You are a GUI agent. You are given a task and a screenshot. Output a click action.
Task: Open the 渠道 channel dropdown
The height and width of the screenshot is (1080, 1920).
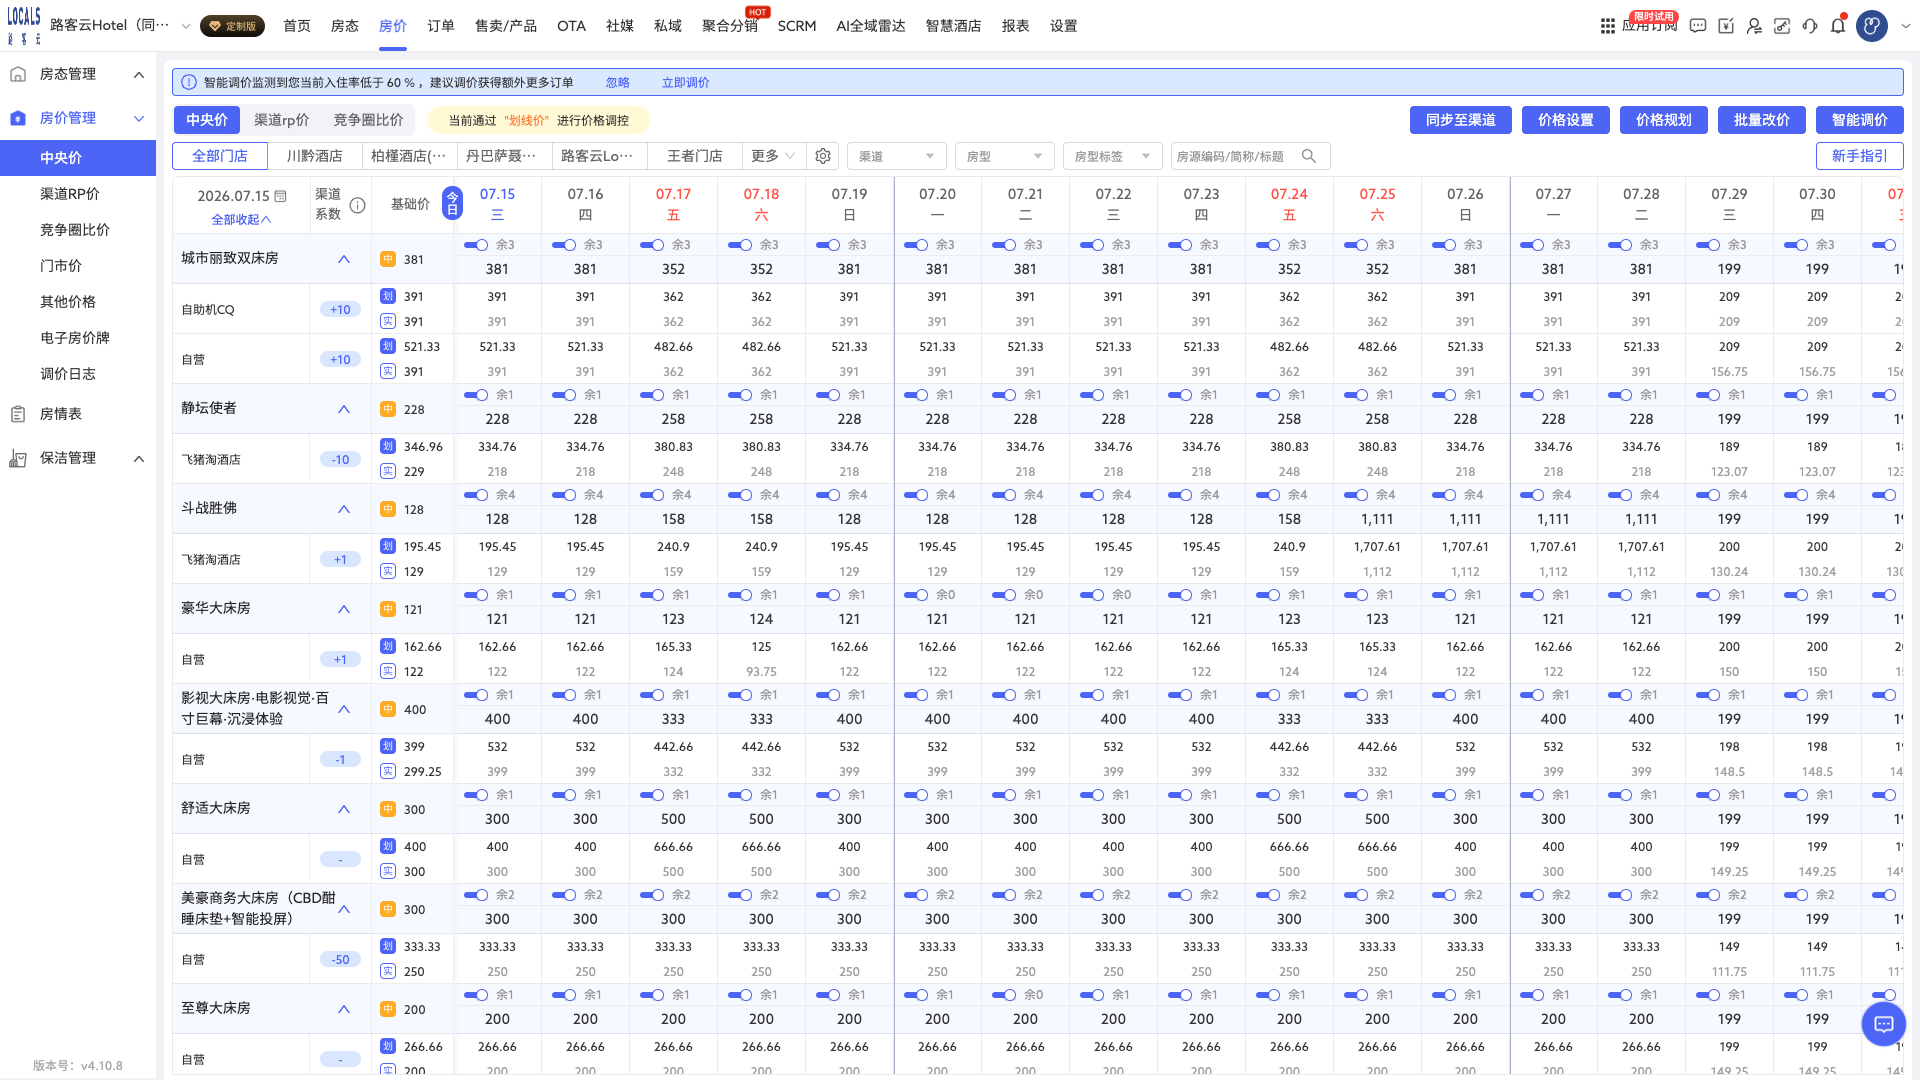click(x=897, y=156)
